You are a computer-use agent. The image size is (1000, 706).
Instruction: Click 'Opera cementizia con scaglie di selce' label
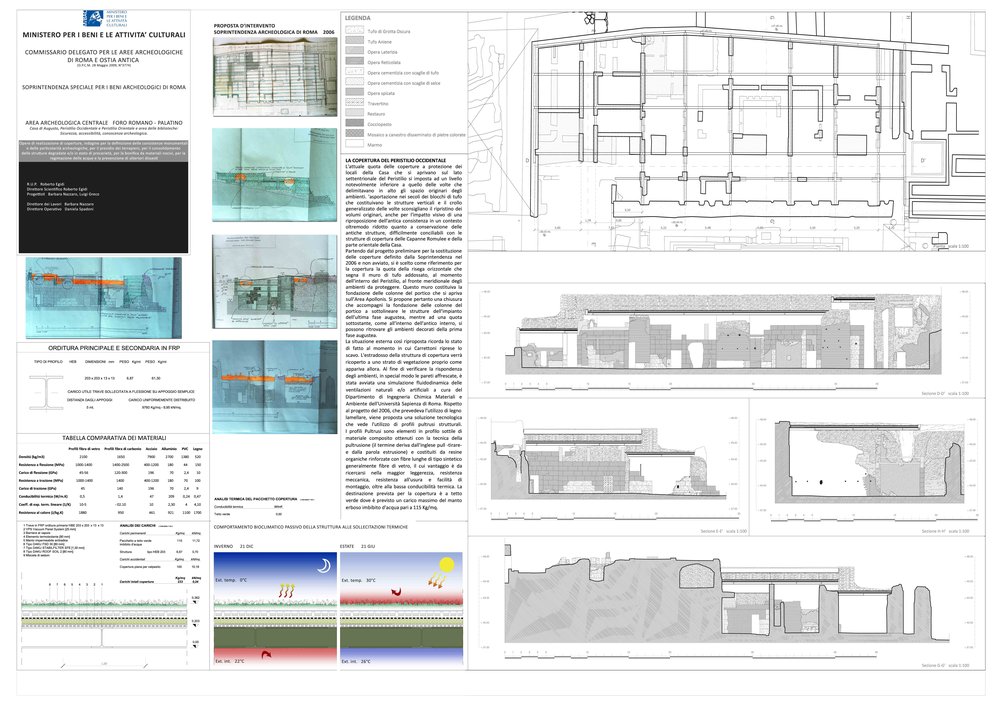(x=404, y=83)
